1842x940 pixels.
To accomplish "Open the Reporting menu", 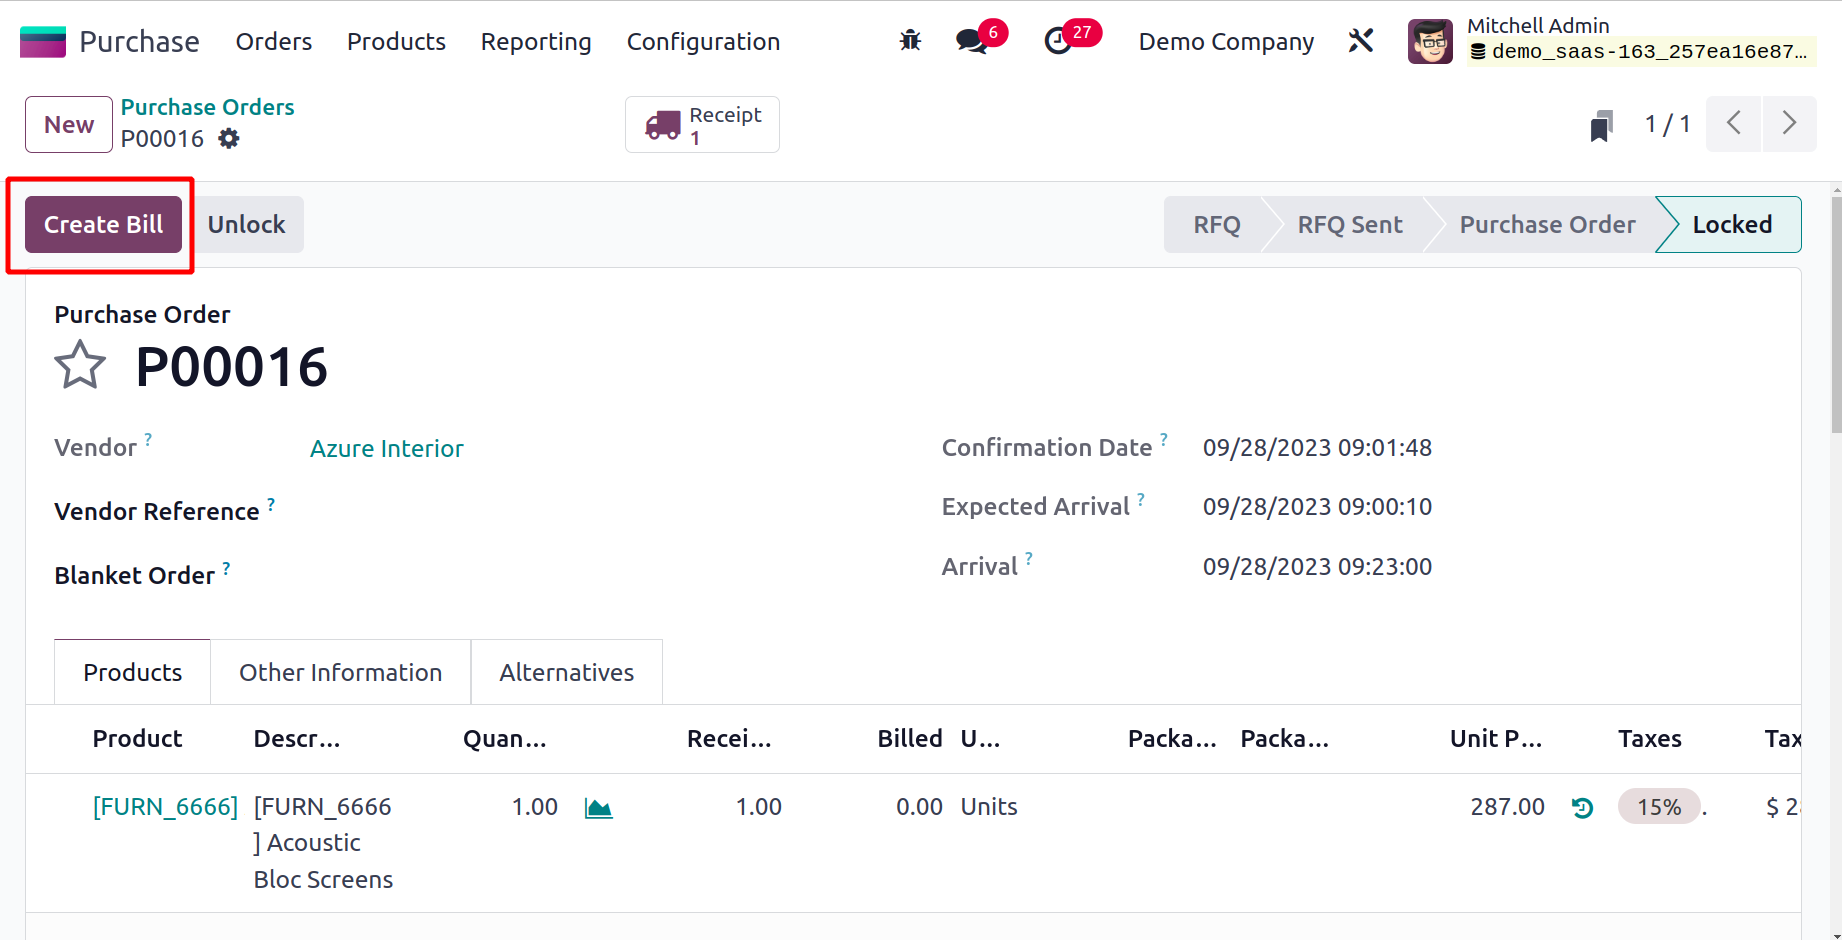I will (x=536, y=42).
